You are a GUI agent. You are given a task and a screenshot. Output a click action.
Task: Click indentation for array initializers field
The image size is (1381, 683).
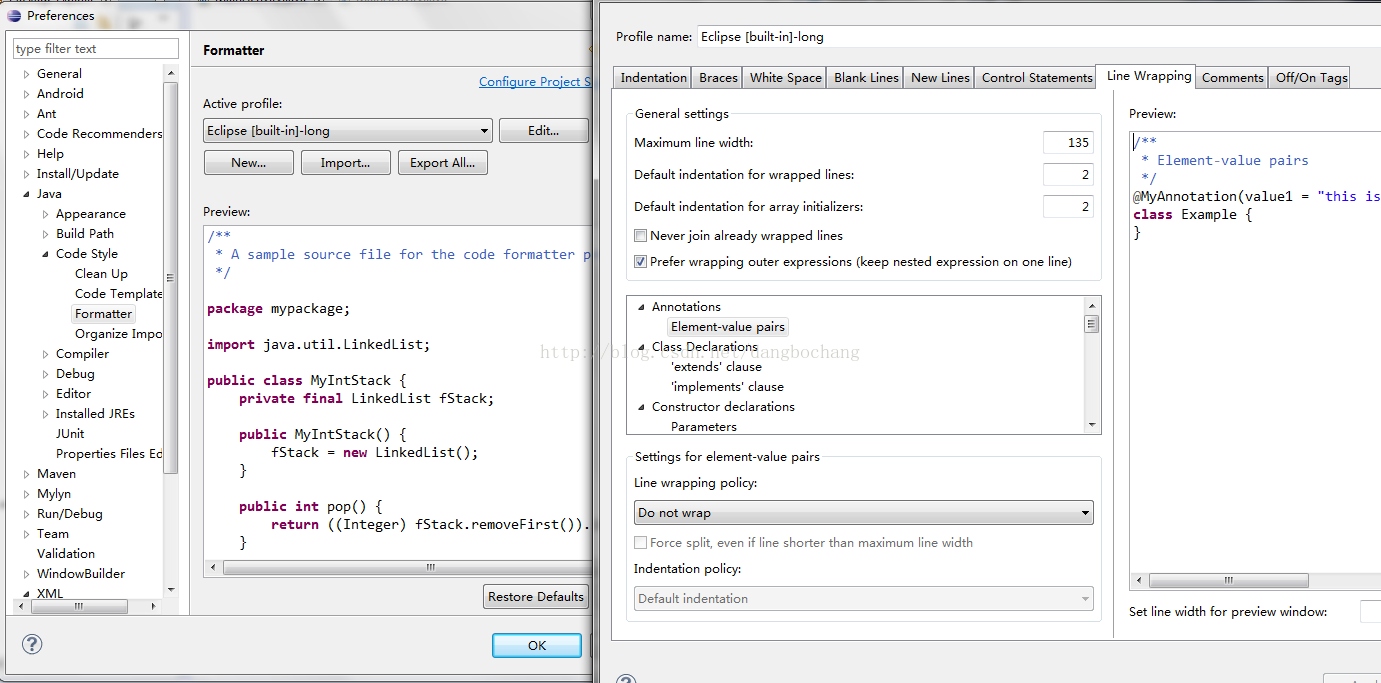click(x=1068, y=207)
